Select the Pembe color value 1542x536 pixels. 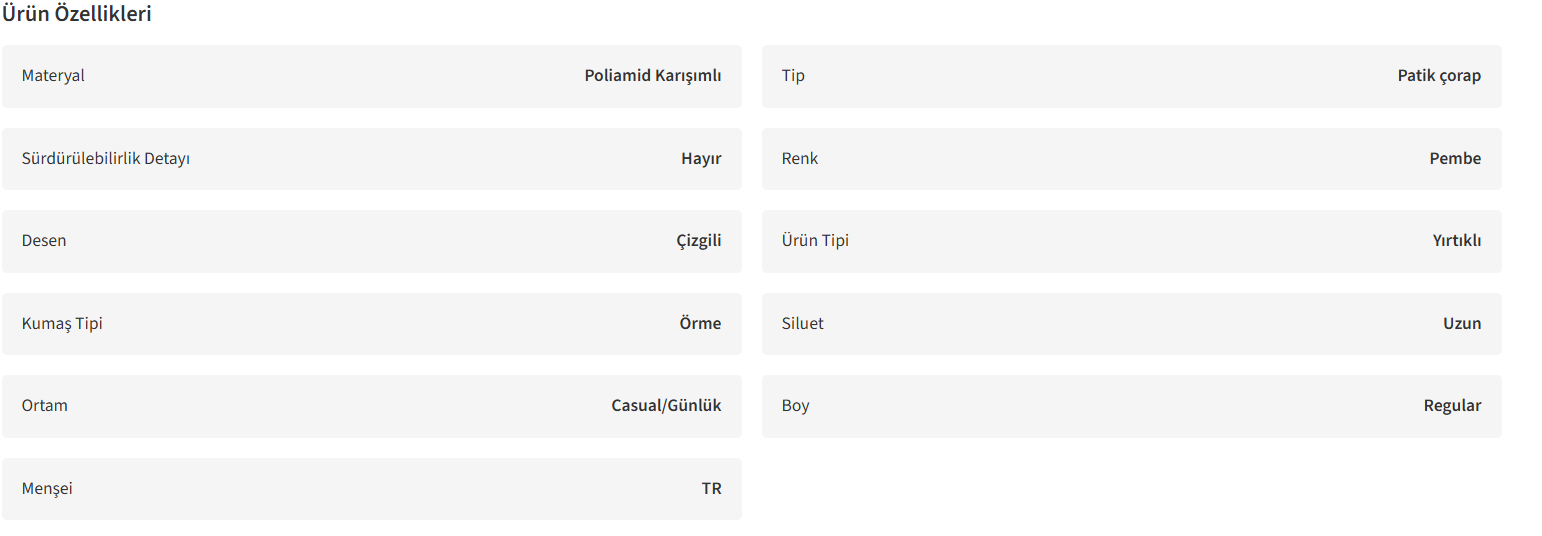coord(1455,159)
